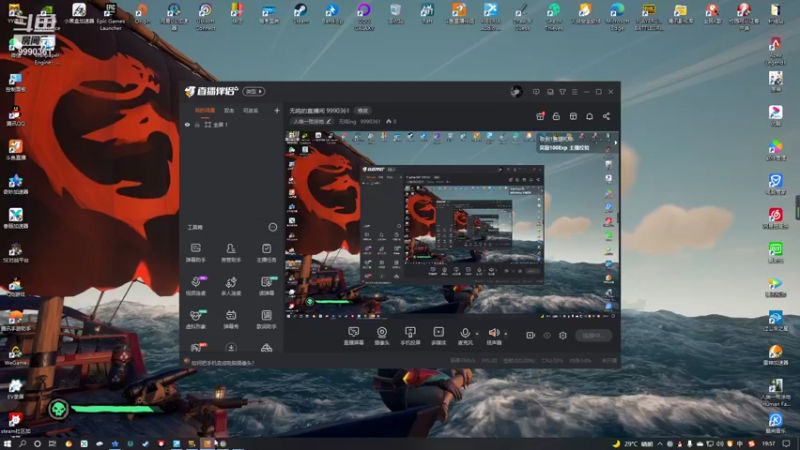The height and width of the screenshot is (450, 800).
Task: Collapse the 工具箱 toolbox section
Action: point(272,227)
